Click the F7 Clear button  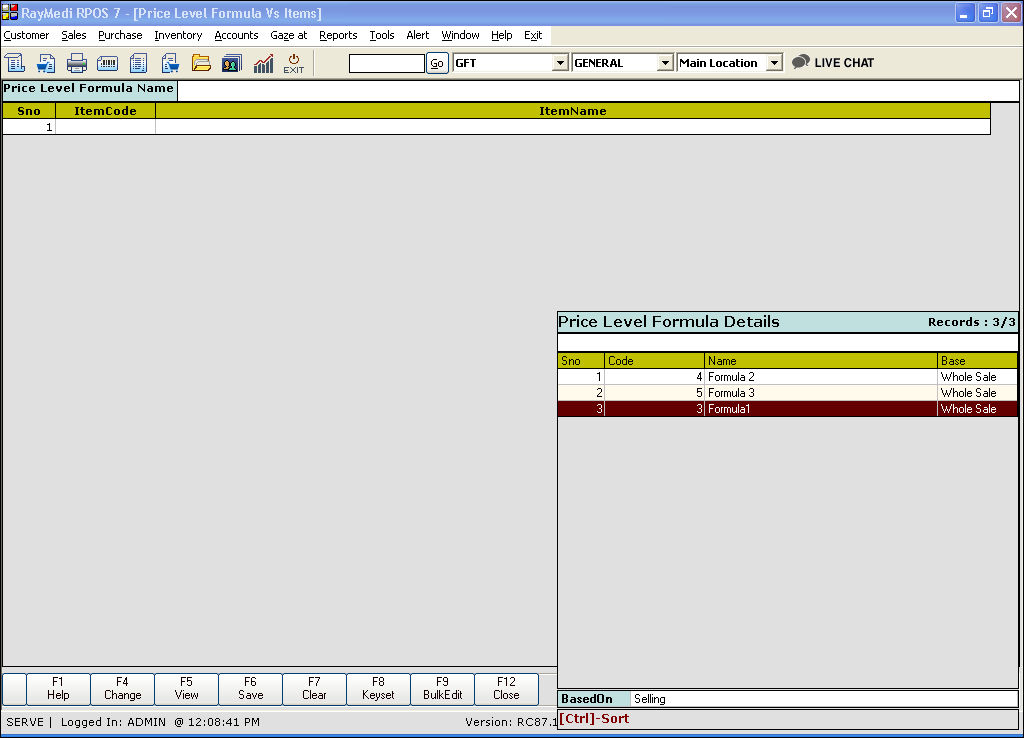tap(314, 689)
